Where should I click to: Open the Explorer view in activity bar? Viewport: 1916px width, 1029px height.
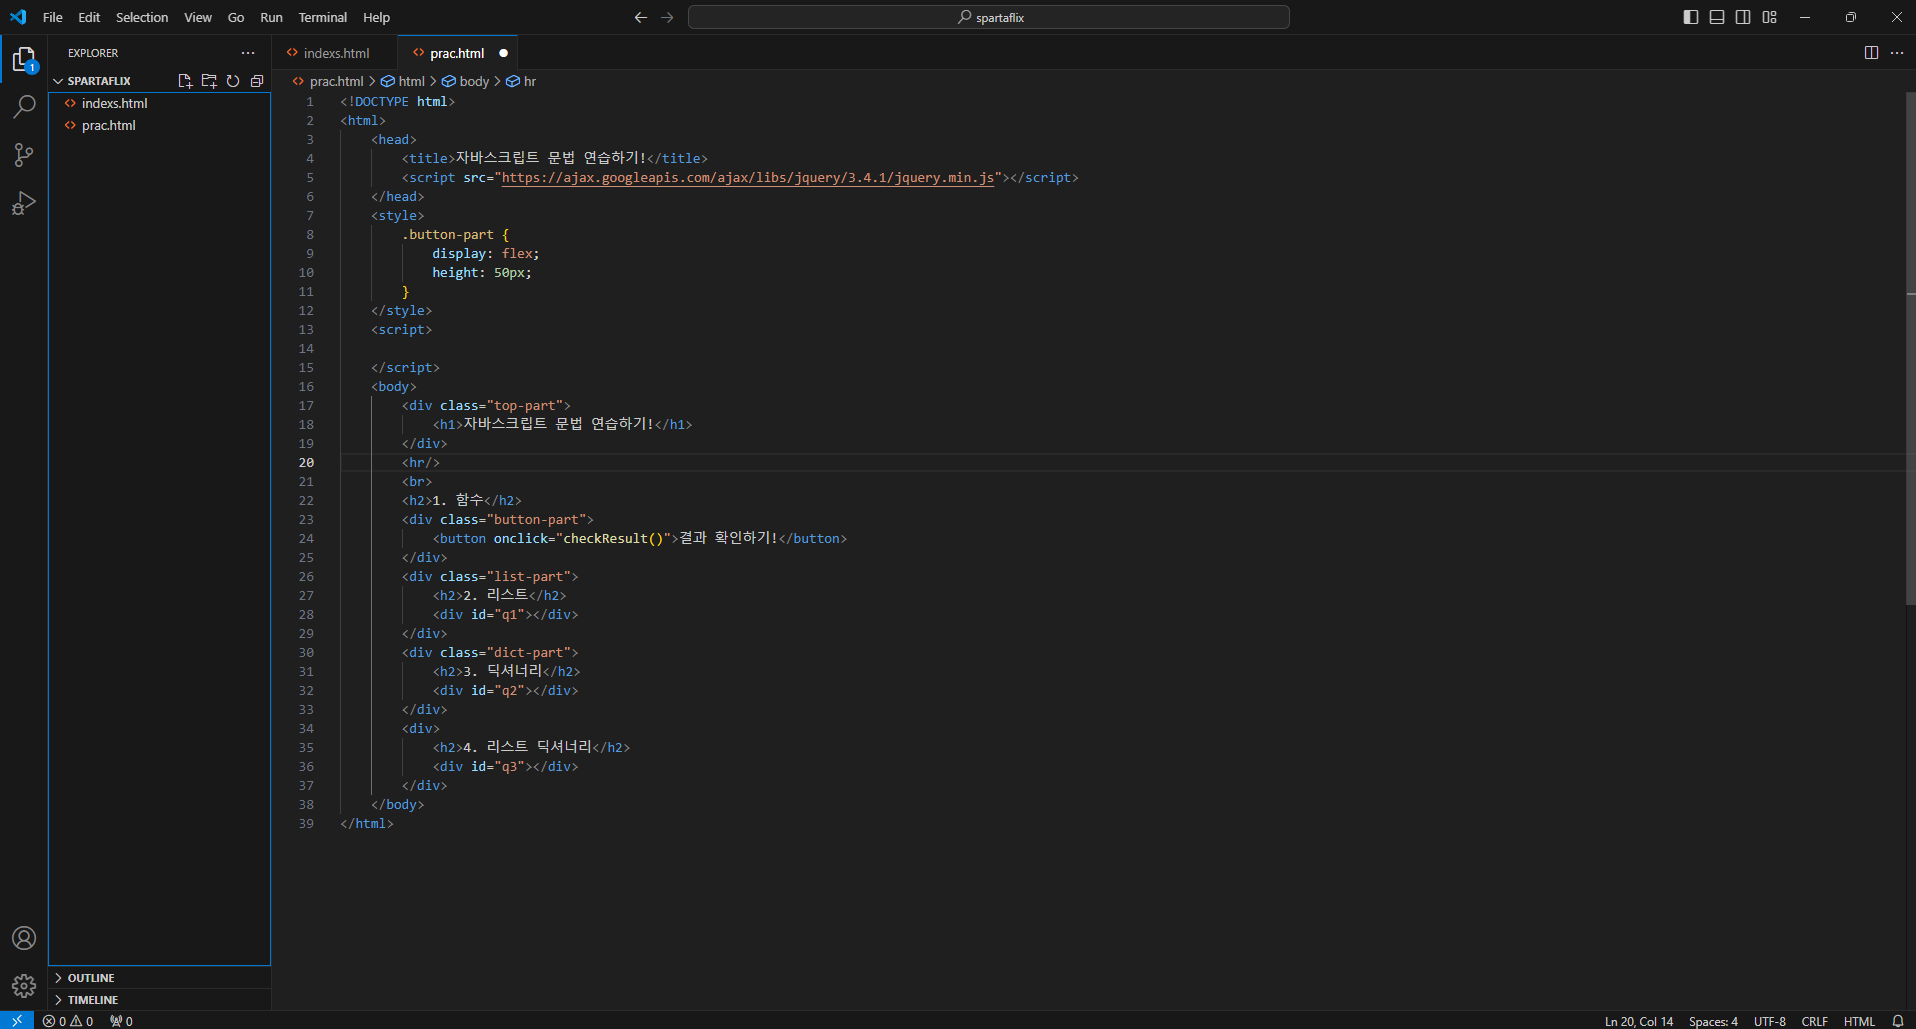pyautogui.click(x=24, y=60)
